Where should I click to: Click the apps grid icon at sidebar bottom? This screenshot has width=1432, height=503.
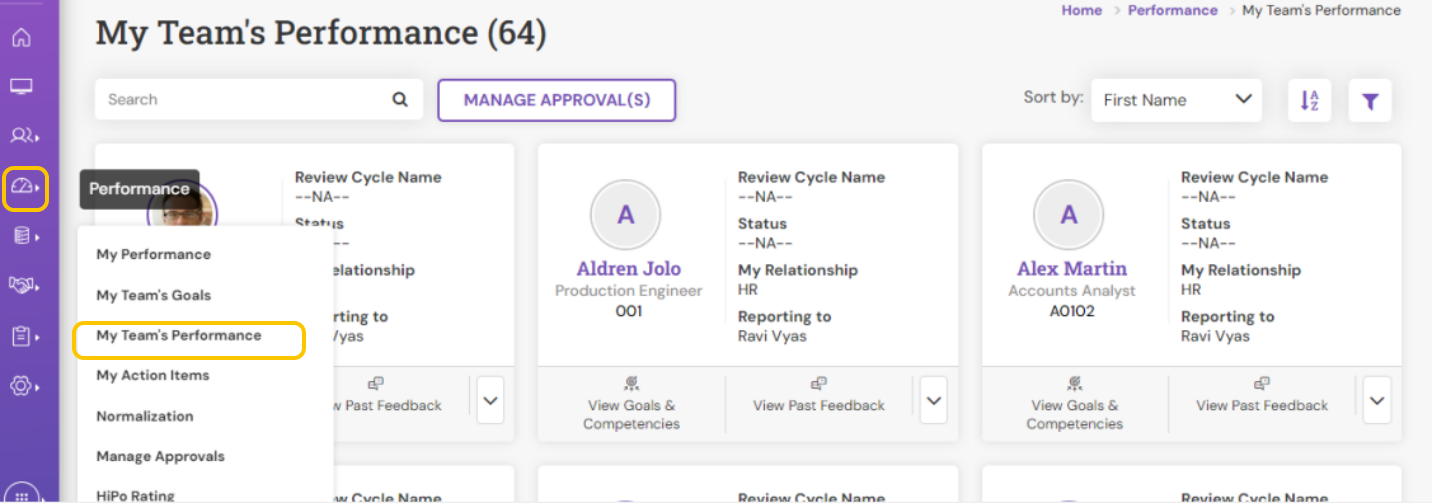tap(24, 495)
